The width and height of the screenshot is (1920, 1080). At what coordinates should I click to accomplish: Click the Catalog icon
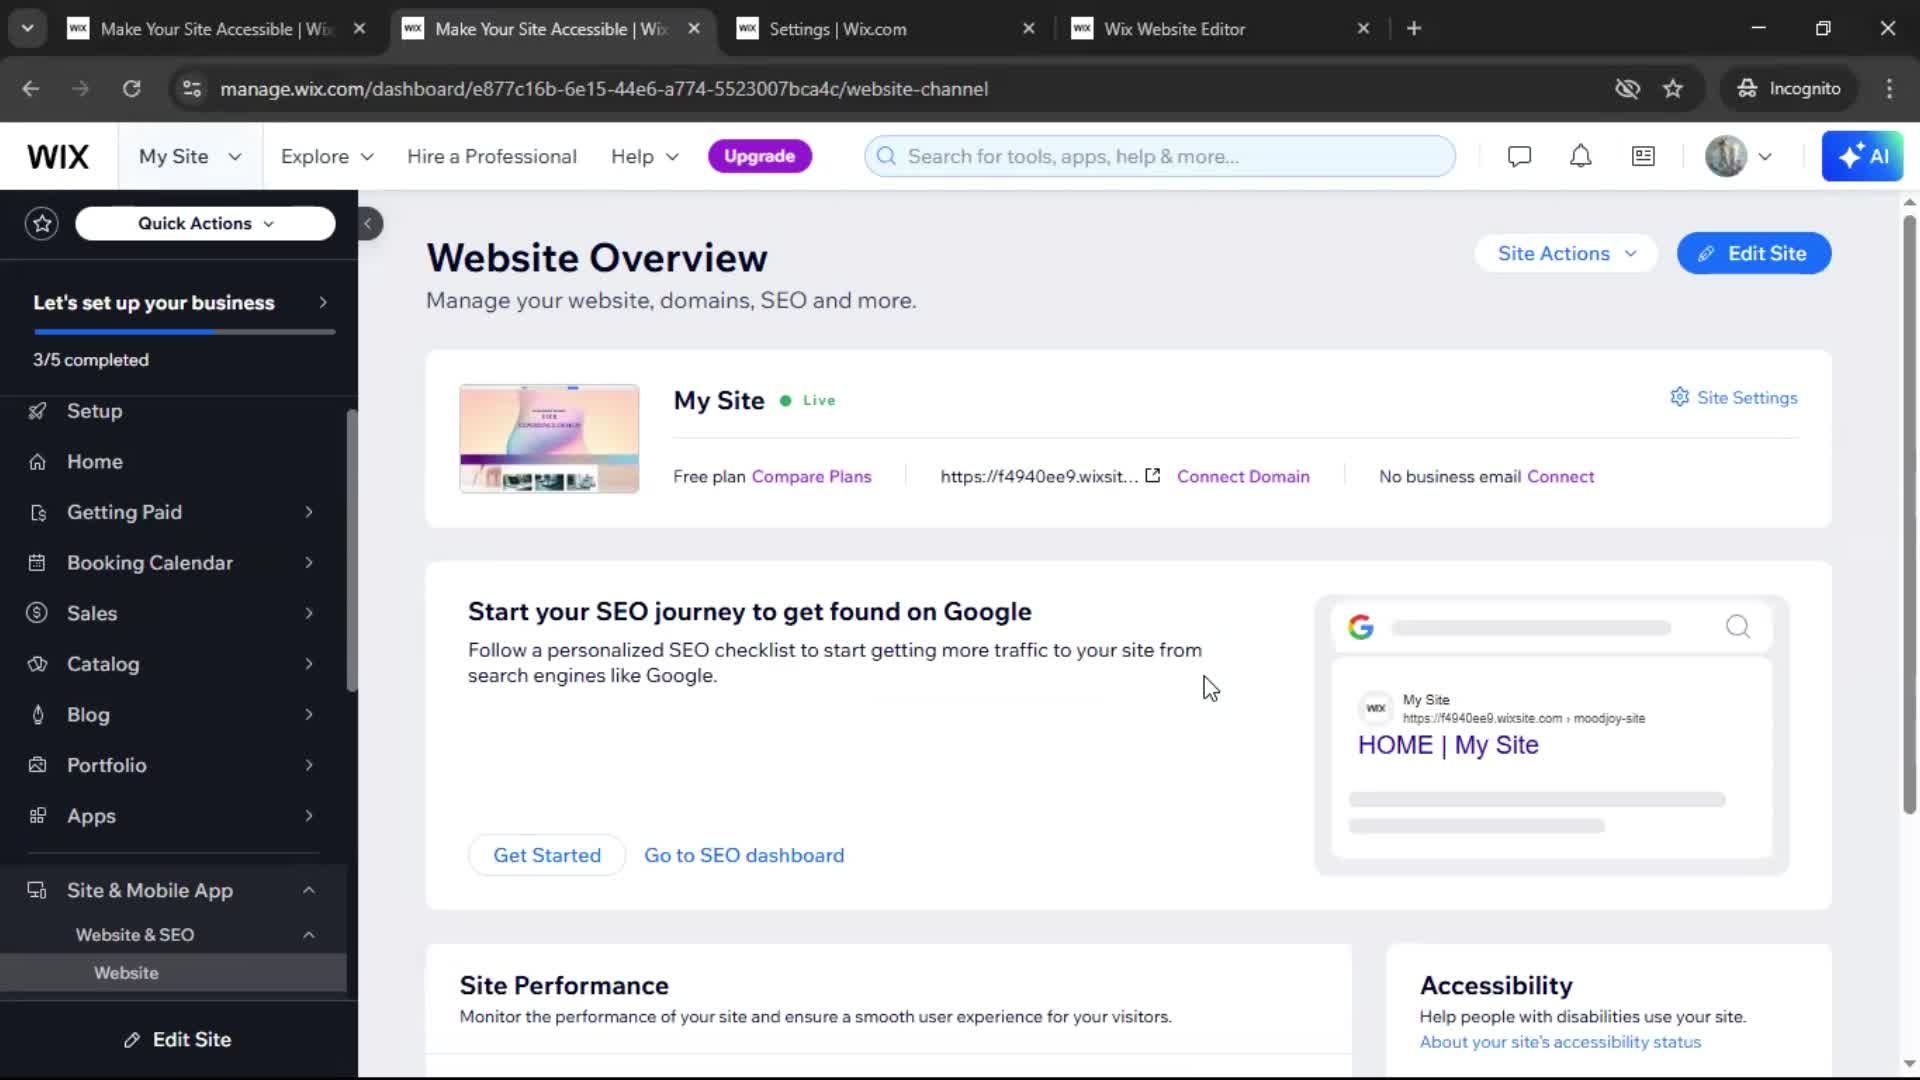pyautogui.click(x=37, y=664)
